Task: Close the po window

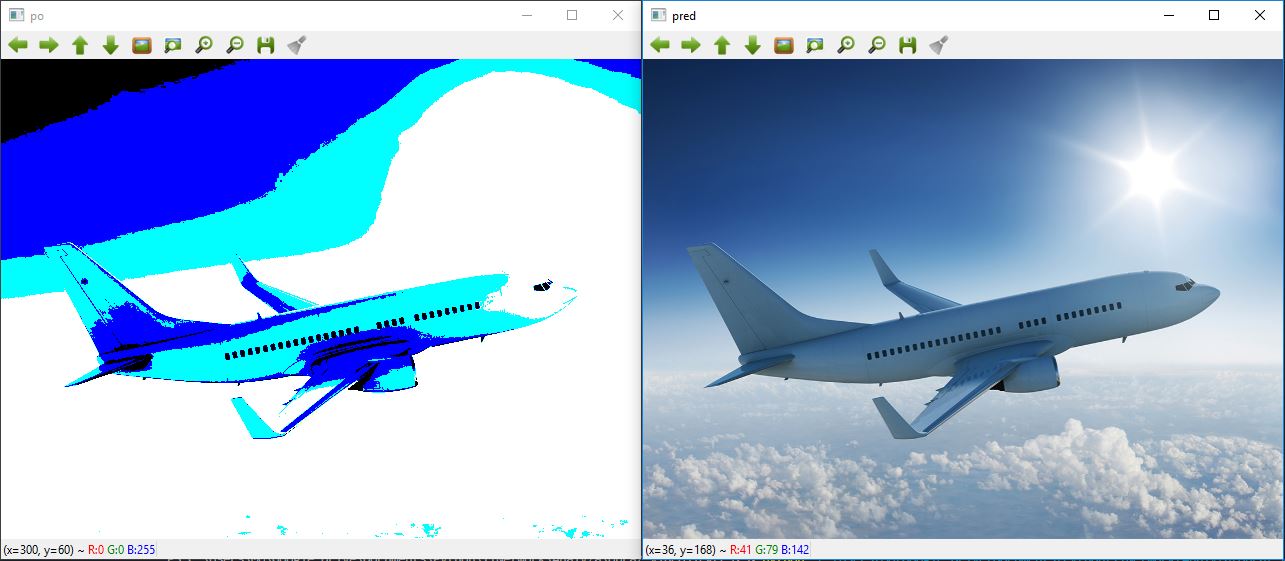Action: pos(618,16)
